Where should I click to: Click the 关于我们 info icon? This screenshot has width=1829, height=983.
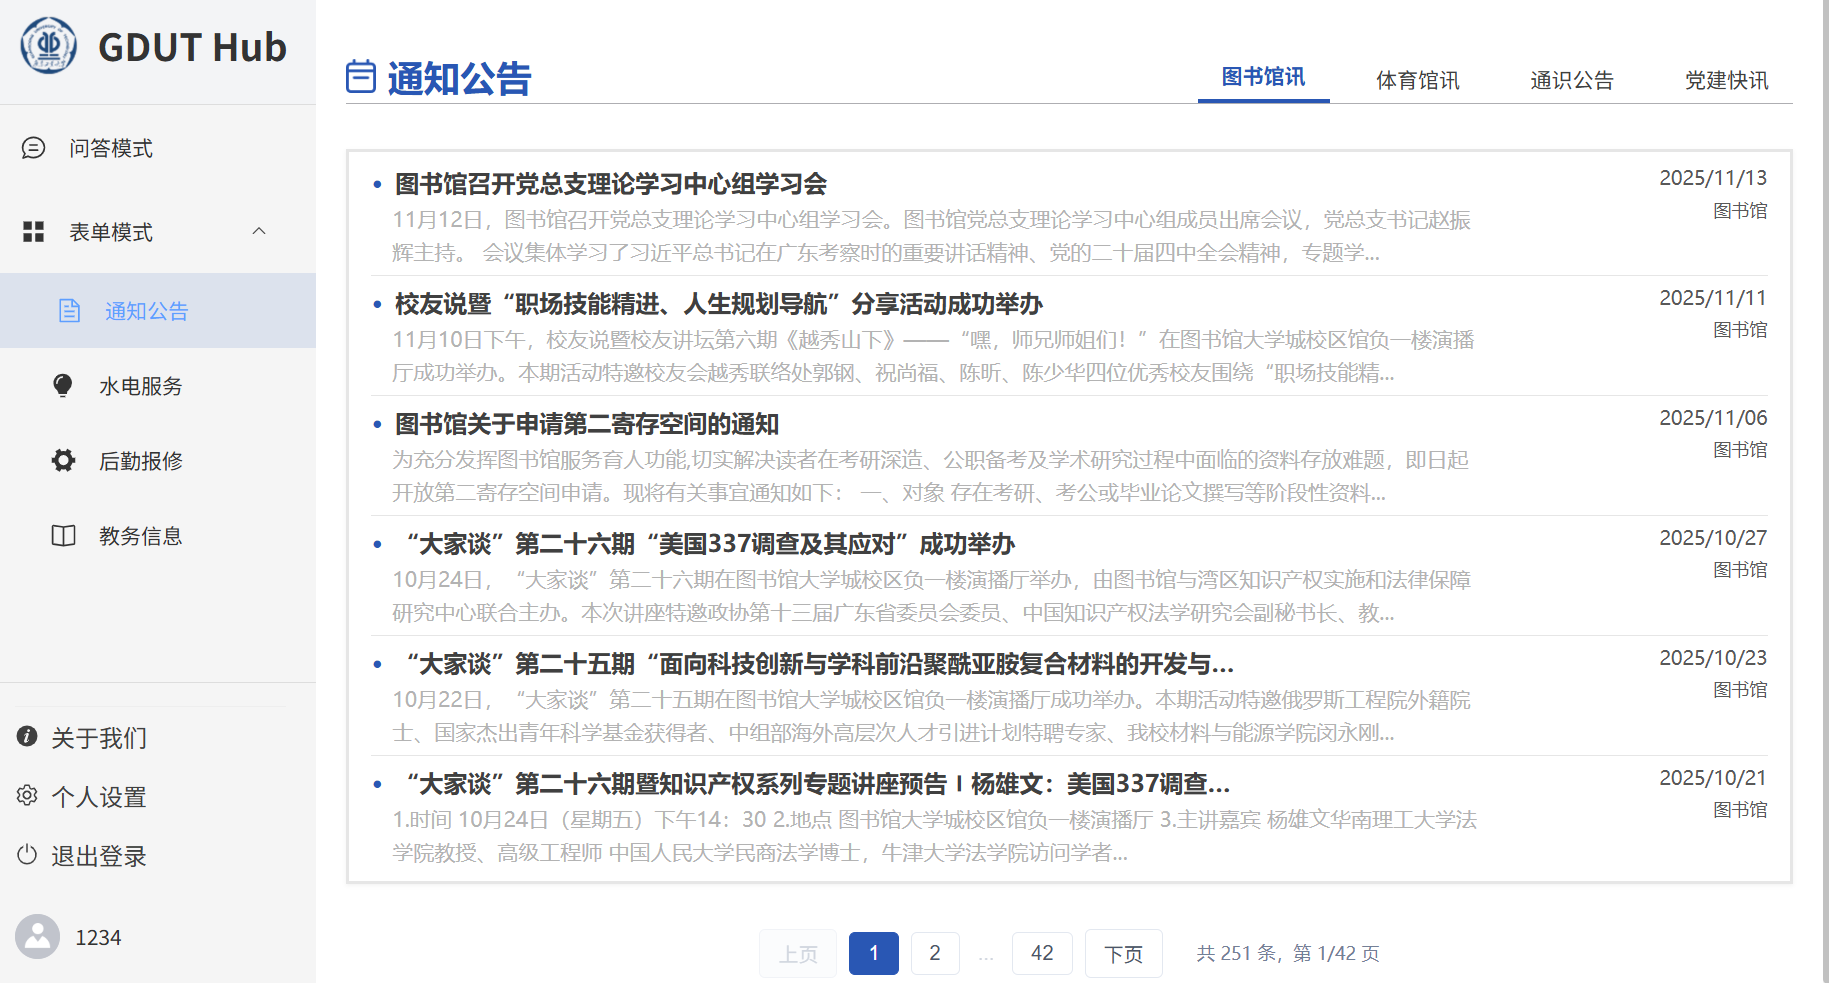point(27,737)
